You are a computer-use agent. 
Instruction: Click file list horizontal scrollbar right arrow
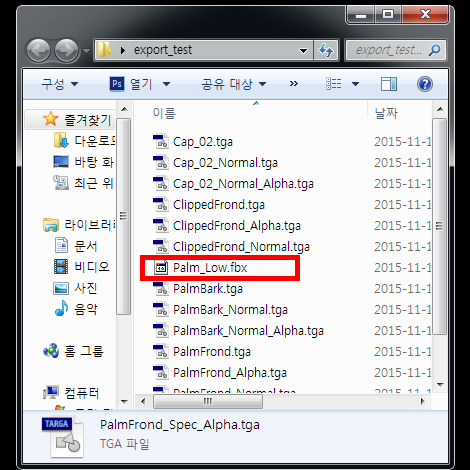[423, 401]
